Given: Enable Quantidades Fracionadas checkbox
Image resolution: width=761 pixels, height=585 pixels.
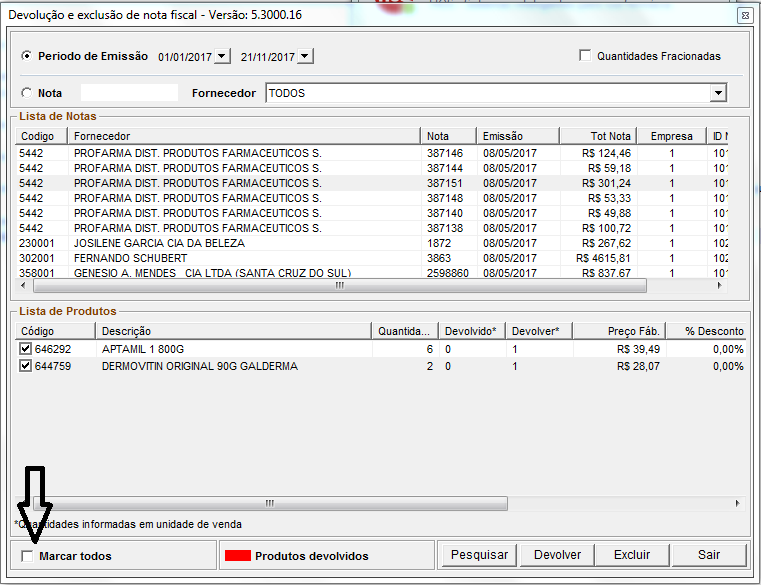Looking at the screenshot, I should click(x=585, y=56).
